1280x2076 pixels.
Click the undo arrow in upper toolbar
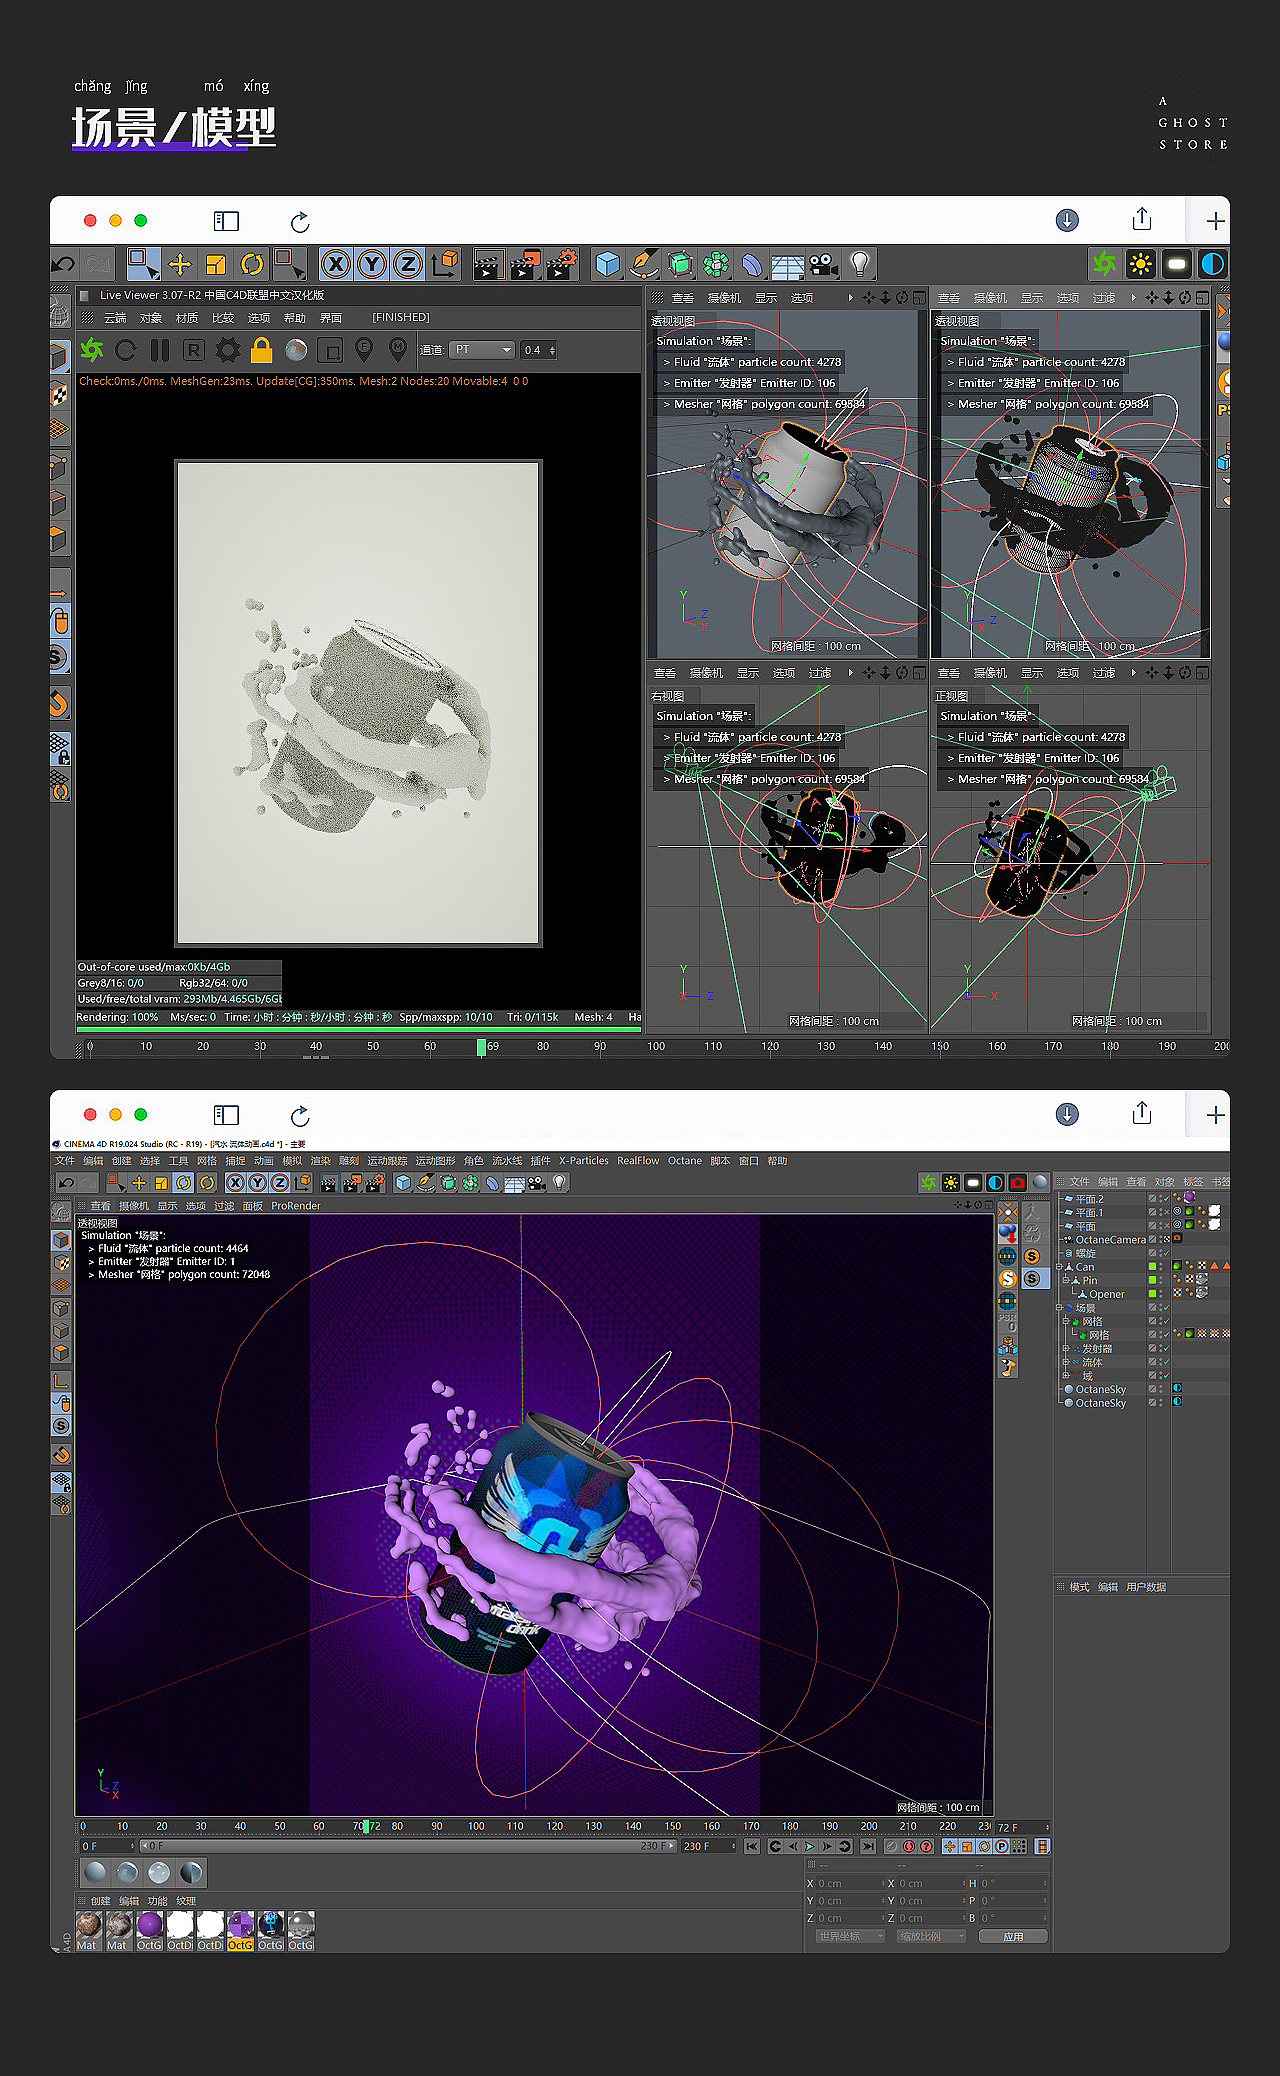point(63,265)
